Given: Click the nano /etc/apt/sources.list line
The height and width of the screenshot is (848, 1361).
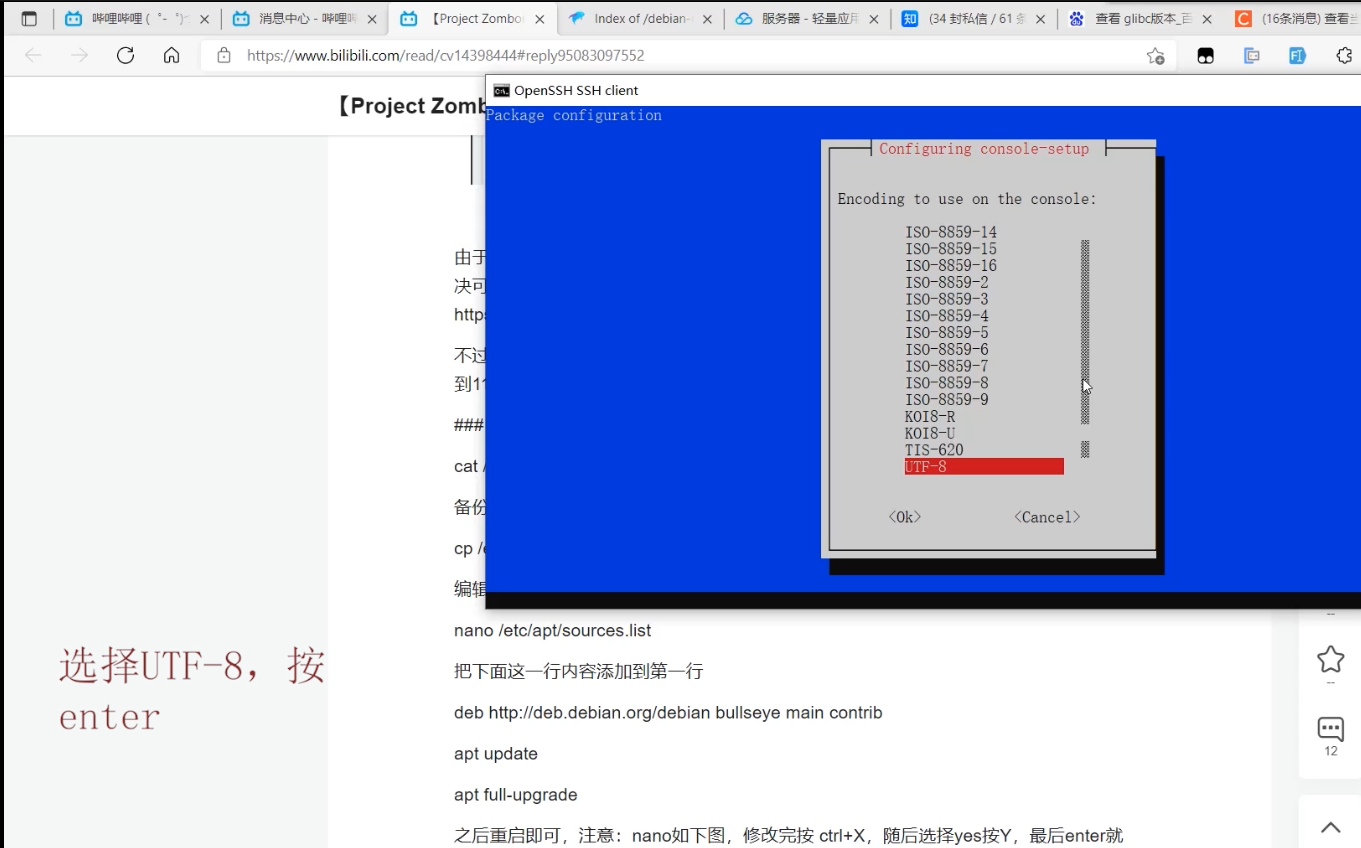Looking at the screenshot, I should [x=552, y=631].
